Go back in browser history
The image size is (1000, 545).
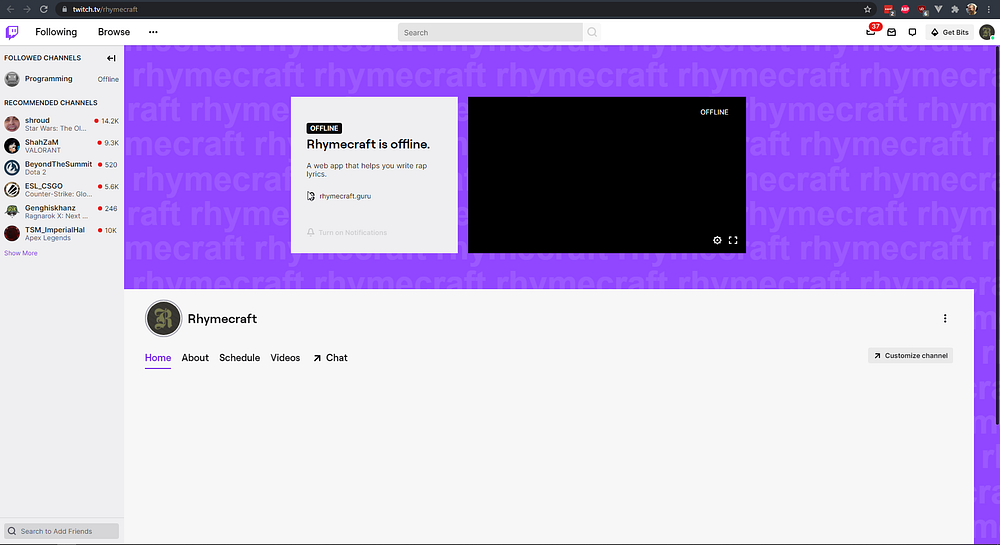10,9
